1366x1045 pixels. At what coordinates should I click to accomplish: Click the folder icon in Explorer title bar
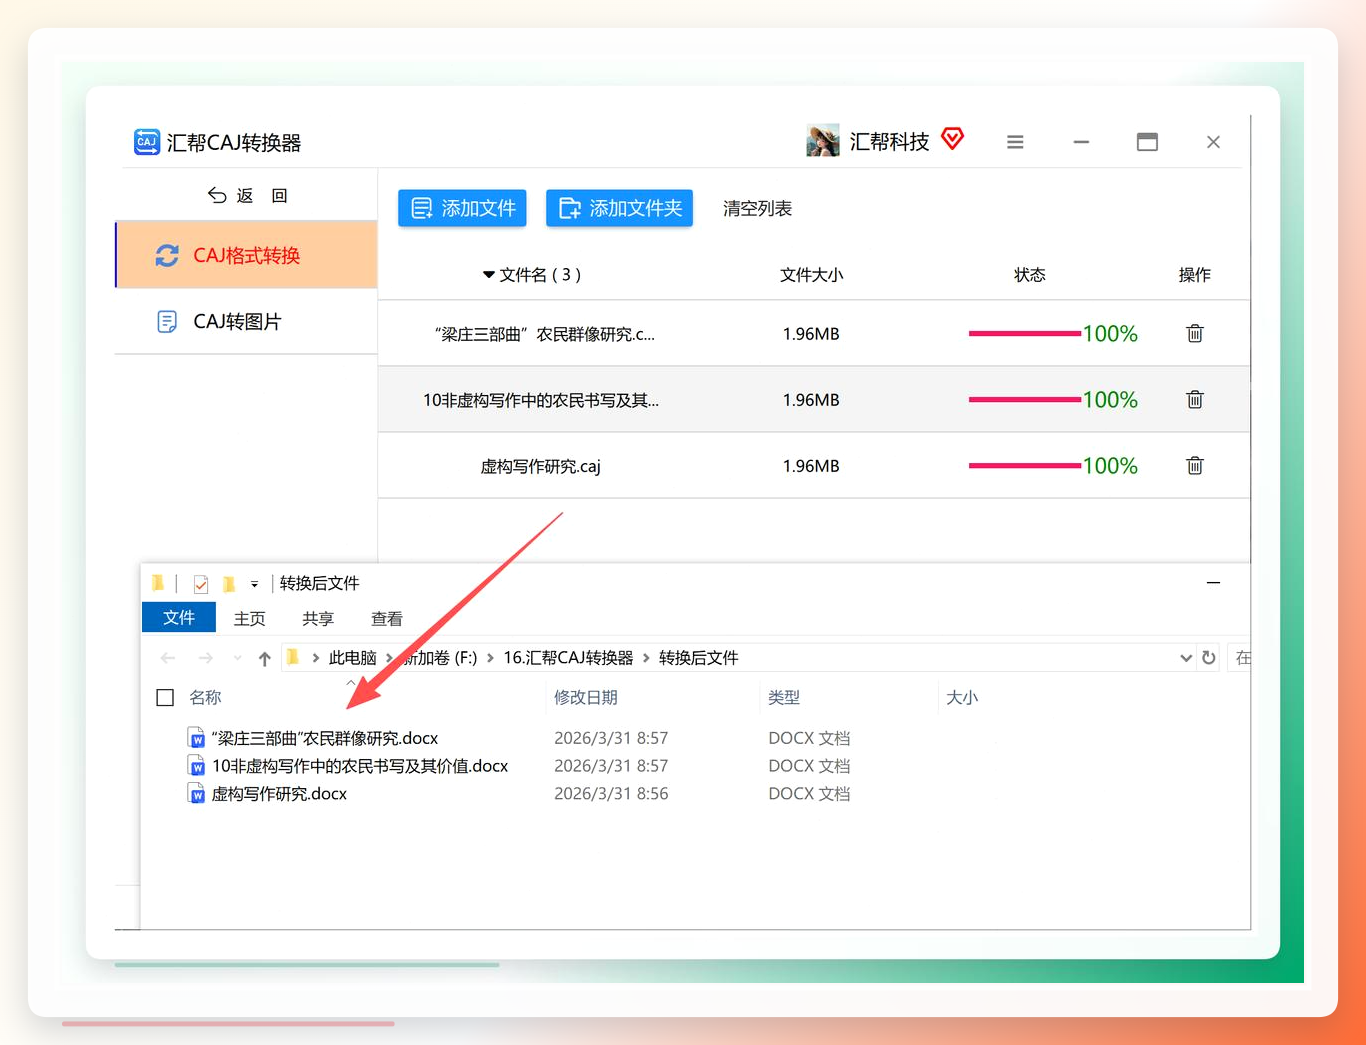tap(158, 583)
